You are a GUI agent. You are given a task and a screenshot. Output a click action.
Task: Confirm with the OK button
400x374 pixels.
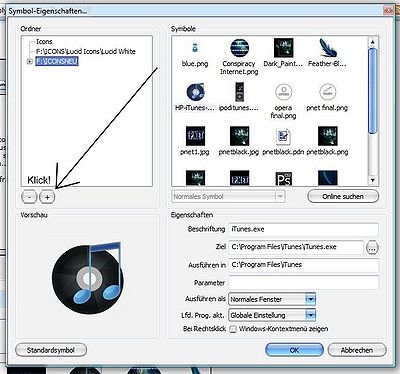(294, 350)
